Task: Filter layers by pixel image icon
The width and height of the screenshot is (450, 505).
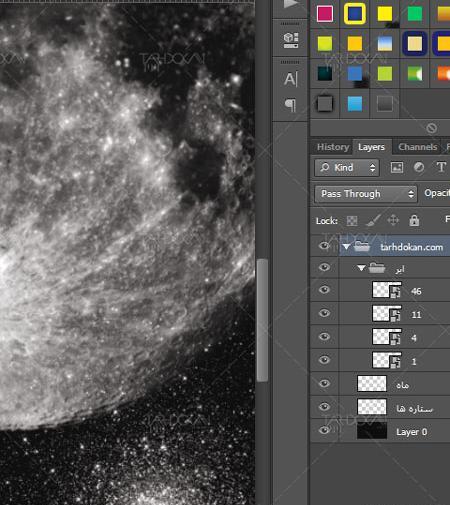Action: click(x=397, y=167)
